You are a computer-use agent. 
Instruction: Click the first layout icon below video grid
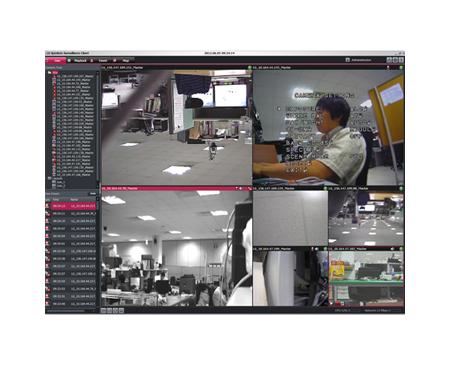104,310
